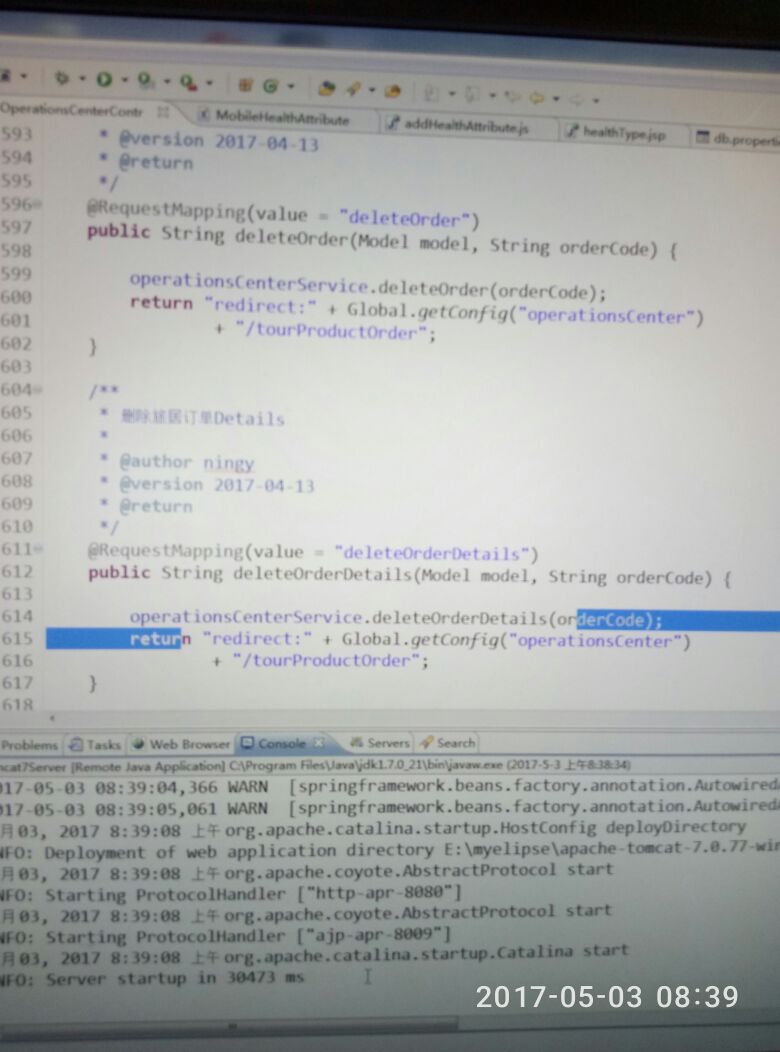Expand the New Java Class dropdown arrow
The height and width of the screenshot is (1052, 780).
click(x=288, y=87)
